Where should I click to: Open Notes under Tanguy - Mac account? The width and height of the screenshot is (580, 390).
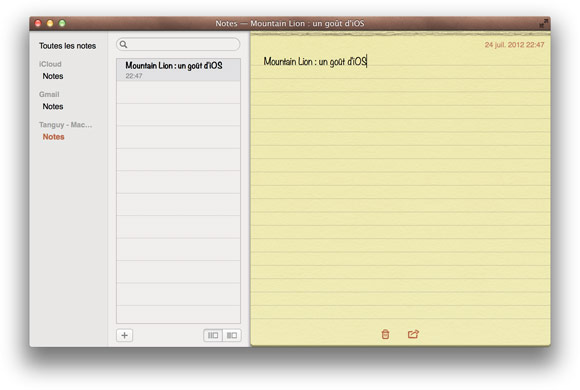[53, 137]
